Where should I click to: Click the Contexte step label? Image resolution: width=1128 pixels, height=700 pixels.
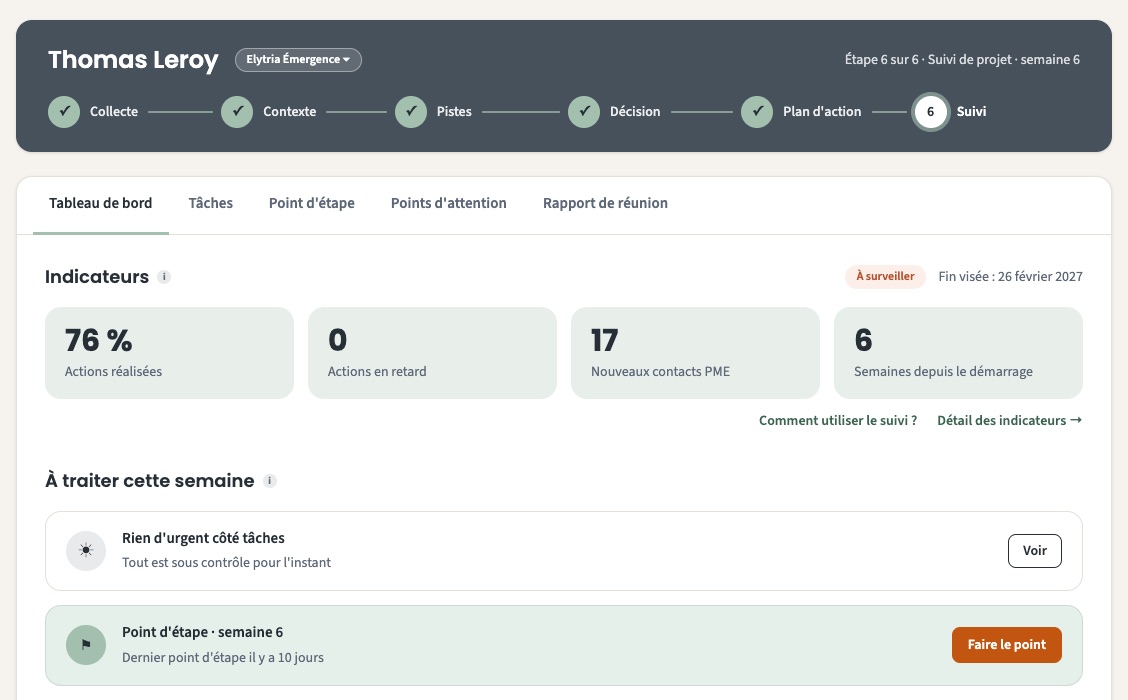[x=289, y=112]
